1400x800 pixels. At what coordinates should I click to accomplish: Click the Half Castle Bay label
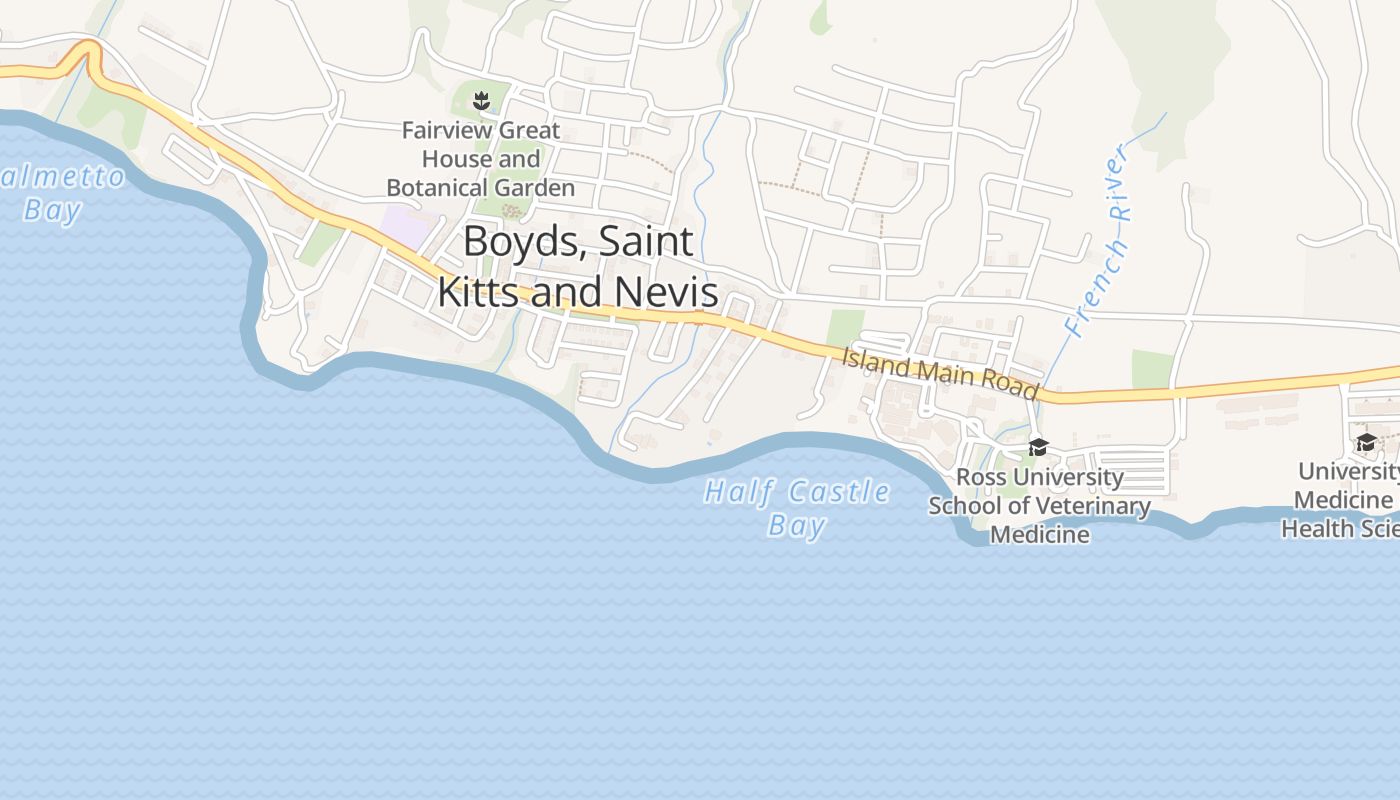pyautogui.click(x=797, y=508)
